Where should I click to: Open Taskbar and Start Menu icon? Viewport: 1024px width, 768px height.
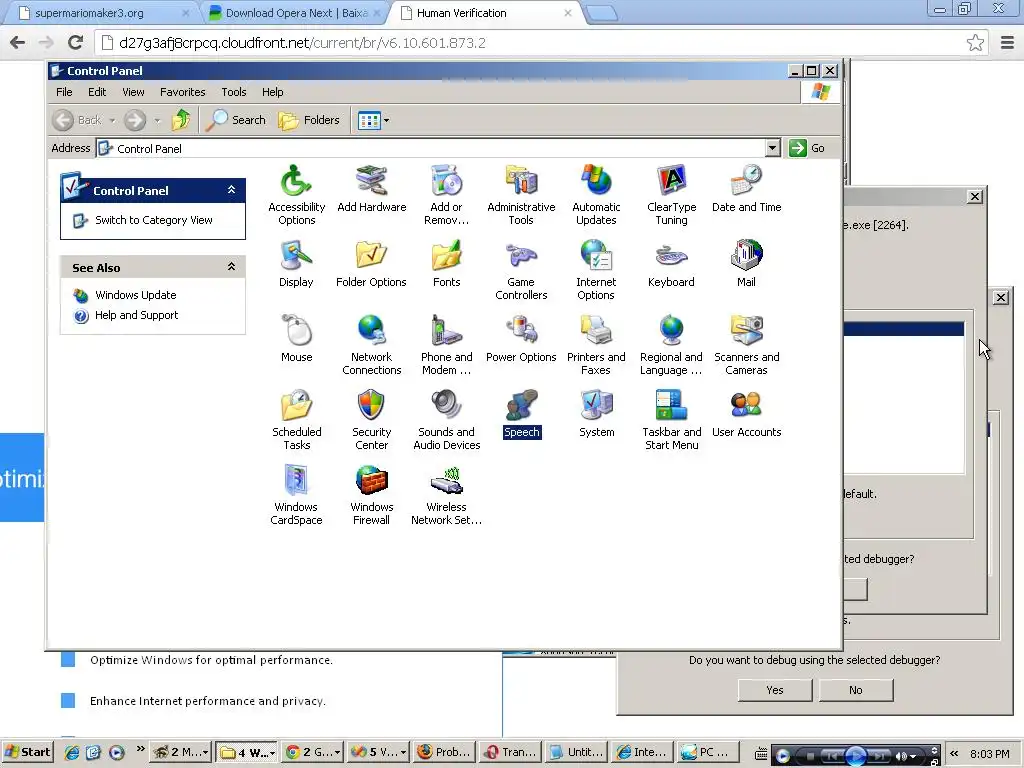[671, 419]
